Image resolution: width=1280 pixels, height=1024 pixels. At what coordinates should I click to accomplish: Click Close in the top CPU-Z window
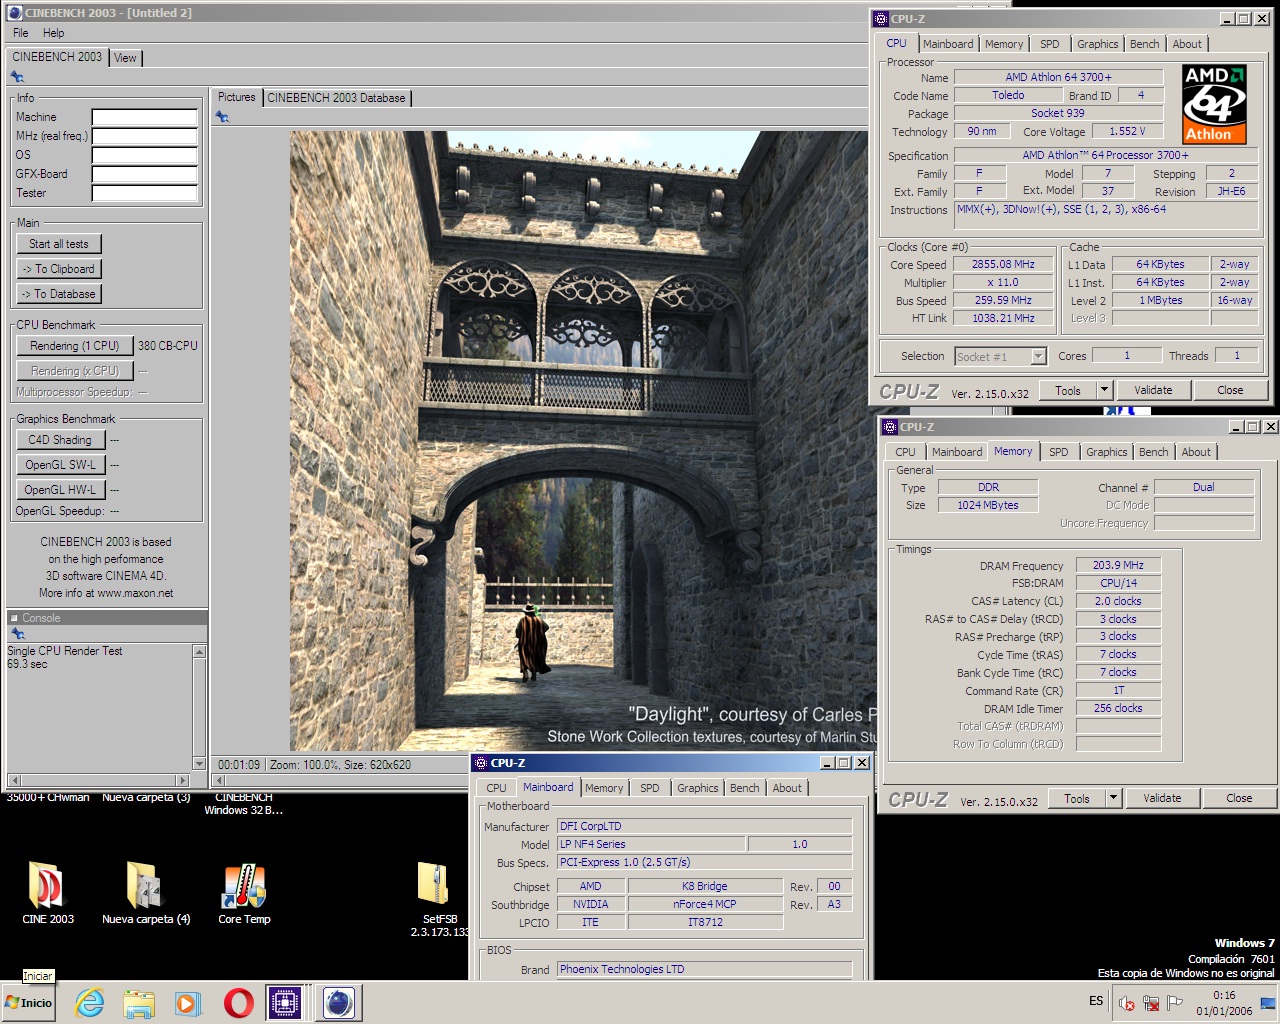coord(1230,390)
